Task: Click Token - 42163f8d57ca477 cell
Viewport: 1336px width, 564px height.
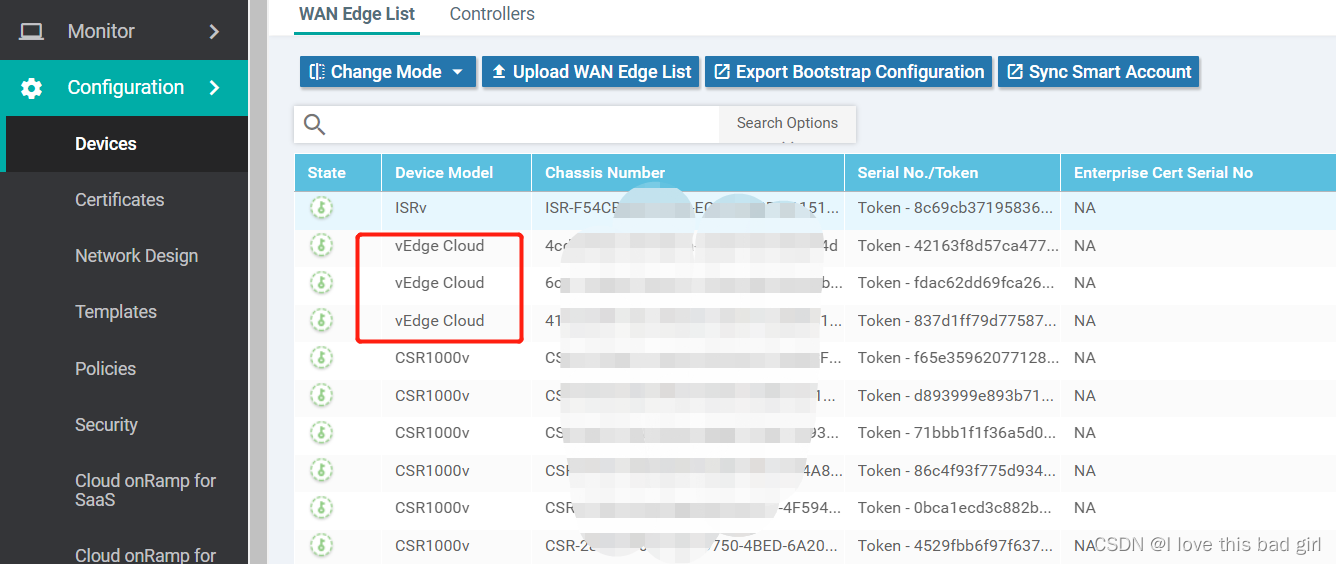Action: pyautogui.click(x=955, y=246)
